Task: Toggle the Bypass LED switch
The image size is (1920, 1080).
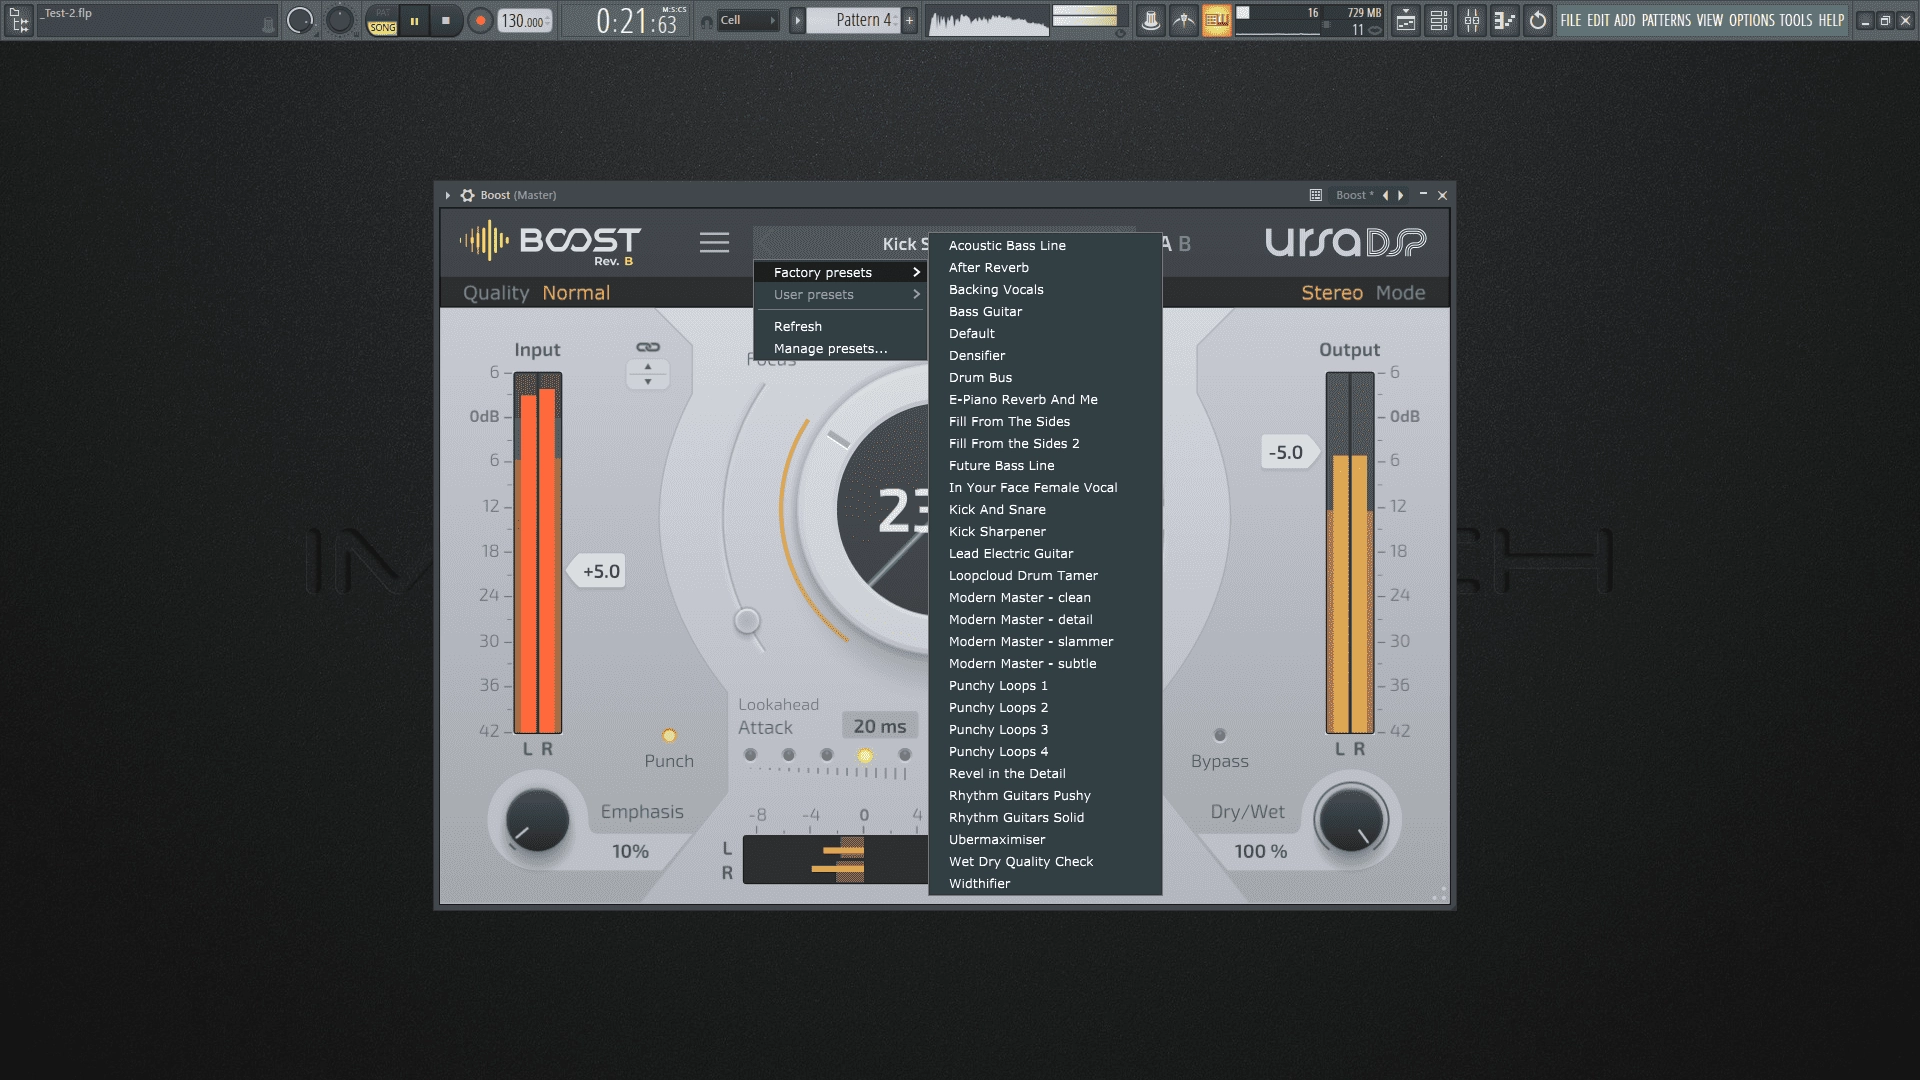Action: click(1220, 736)
